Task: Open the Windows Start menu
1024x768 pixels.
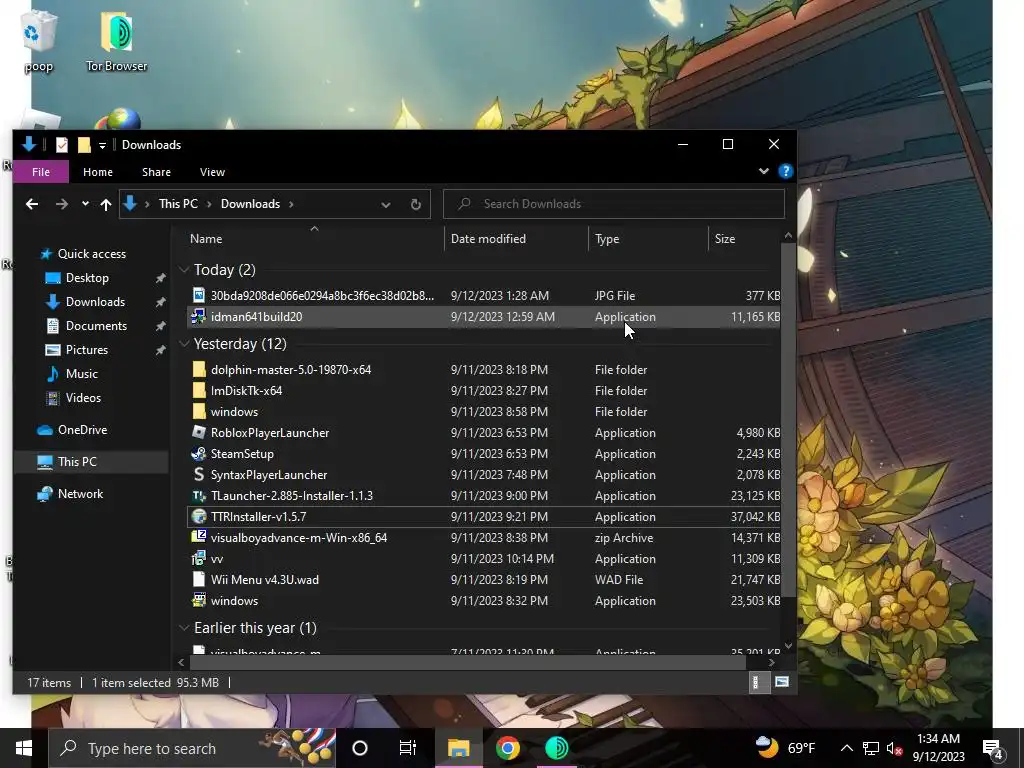Action: tap(24, 748)
